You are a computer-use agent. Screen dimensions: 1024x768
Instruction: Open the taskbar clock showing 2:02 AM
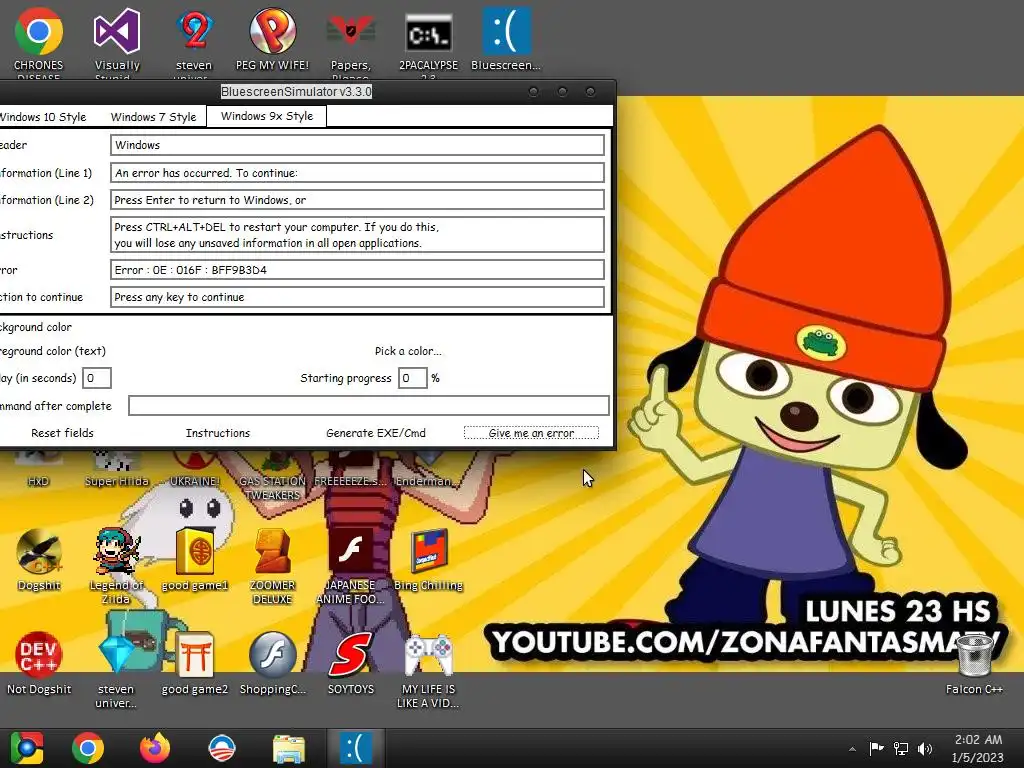pos(978,748)
